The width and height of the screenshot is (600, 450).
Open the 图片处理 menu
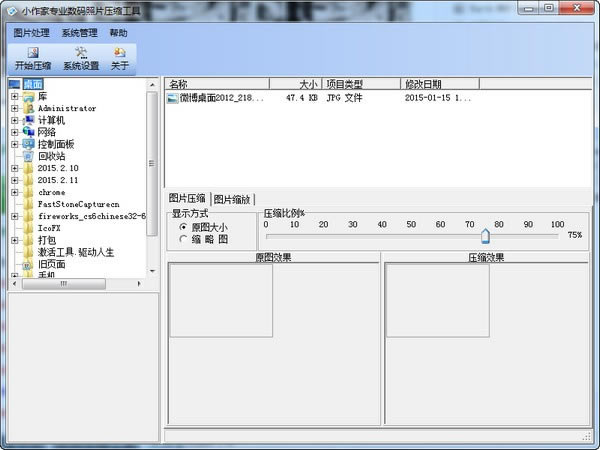tap(32, 33)
